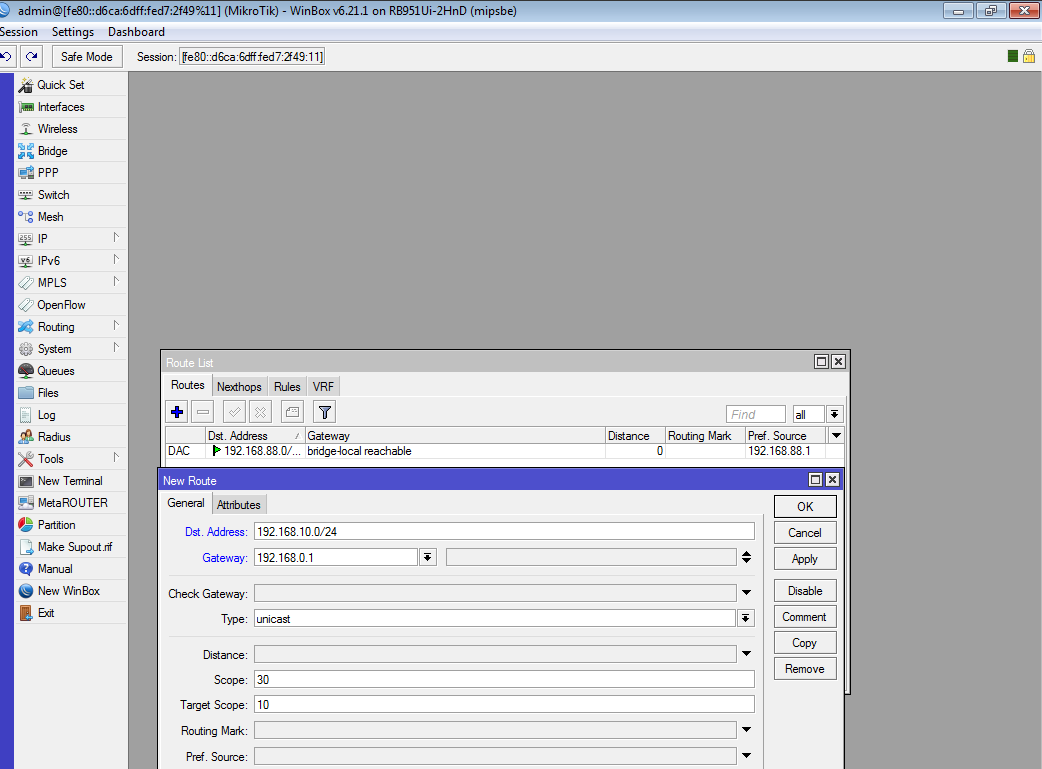Click the Comment button in New Route
1042x769 pixels.
[805, 617]
